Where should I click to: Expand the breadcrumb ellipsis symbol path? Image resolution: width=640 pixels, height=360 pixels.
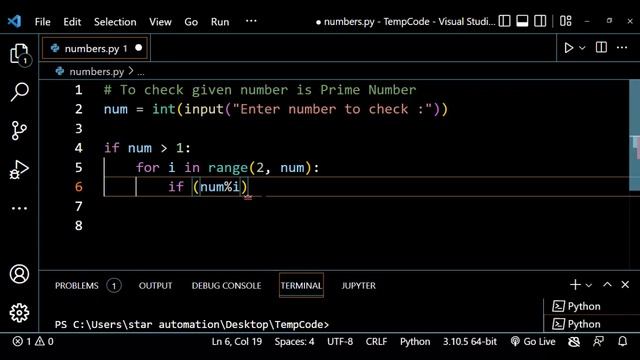(141, 73)
